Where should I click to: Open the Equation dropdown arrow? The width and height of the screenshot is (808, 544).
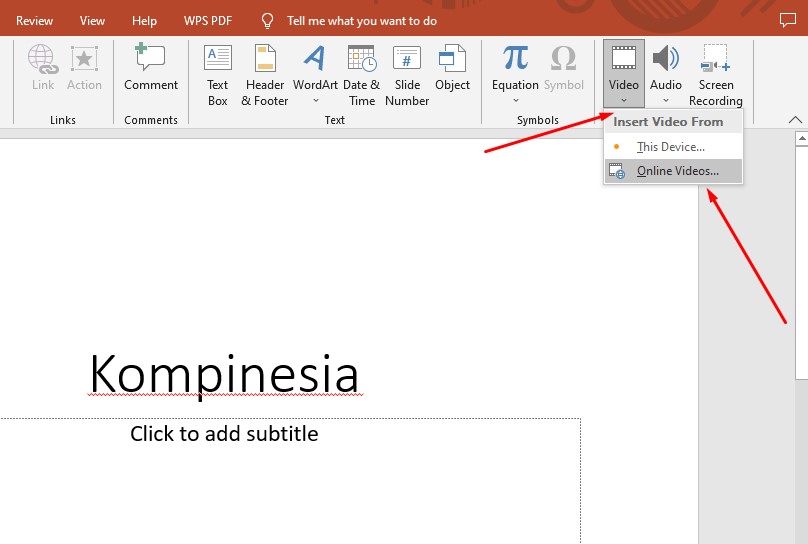pos(515,100)
